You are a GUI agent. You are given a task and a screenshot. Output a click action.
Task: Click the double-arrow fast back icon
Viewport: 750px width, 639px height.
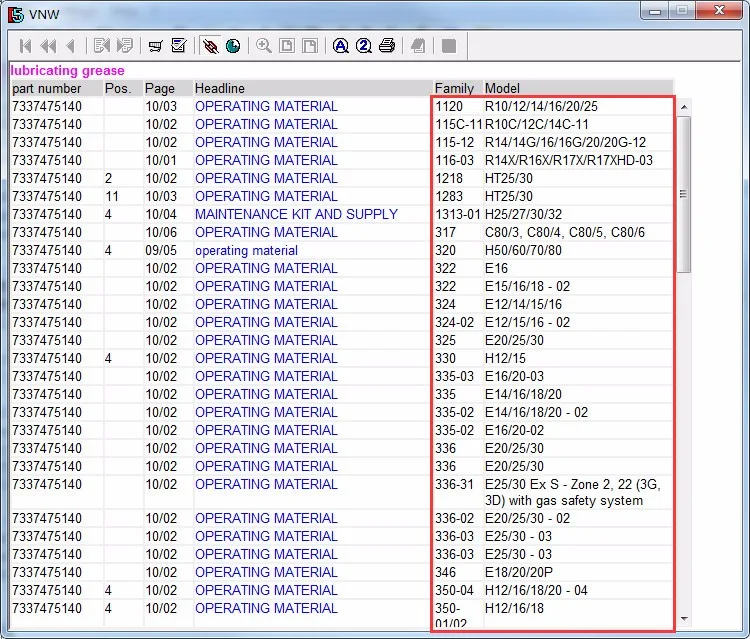pyautogui.click(x=48, y=46)
